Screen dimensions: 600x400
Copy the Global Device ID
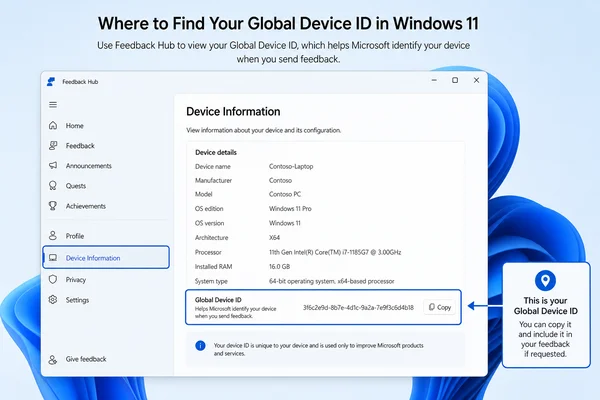(440, 307)
